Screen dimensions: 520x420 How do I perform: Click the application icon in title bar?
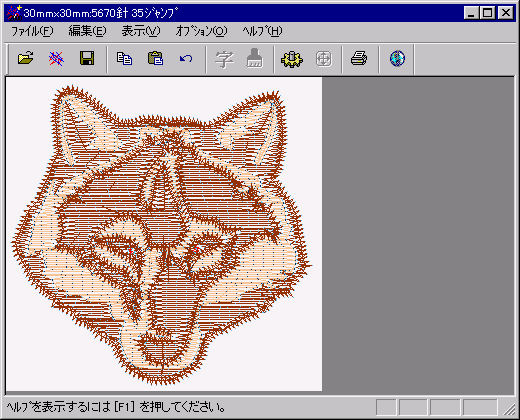(x=14, y=13)
